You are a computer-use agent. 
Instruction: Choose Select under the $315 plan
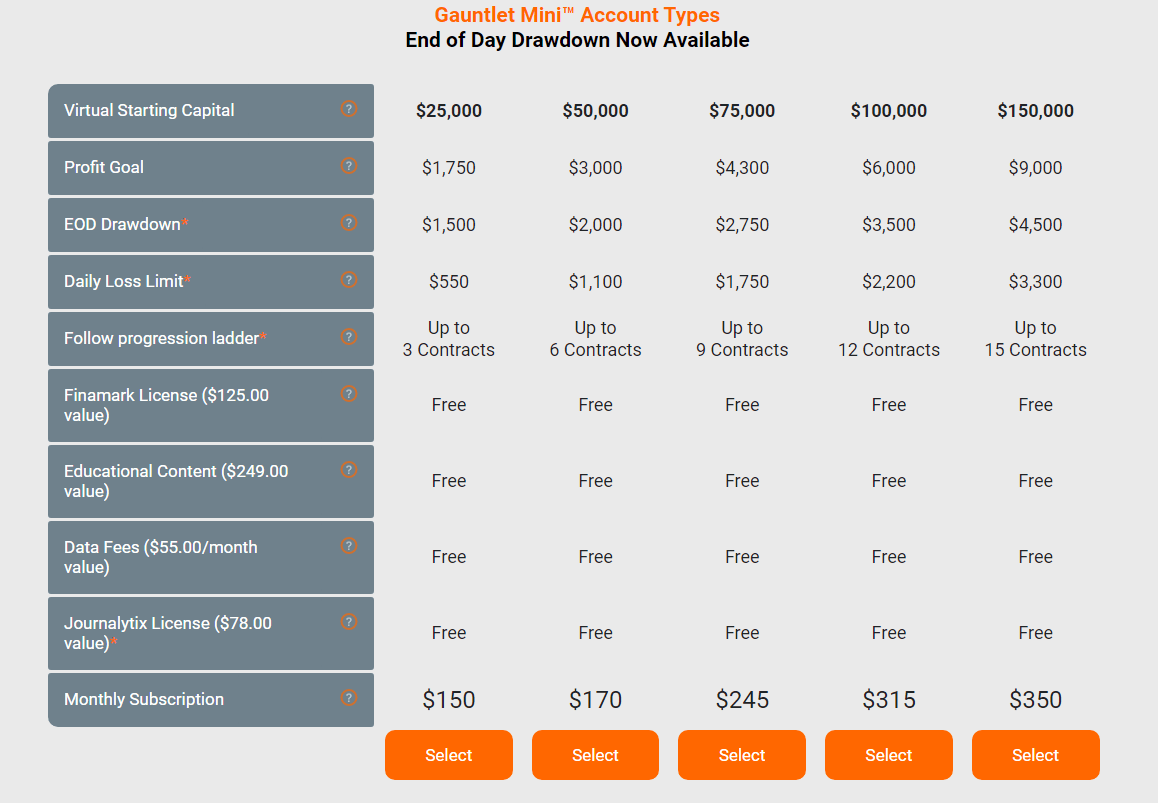point(888,755)
